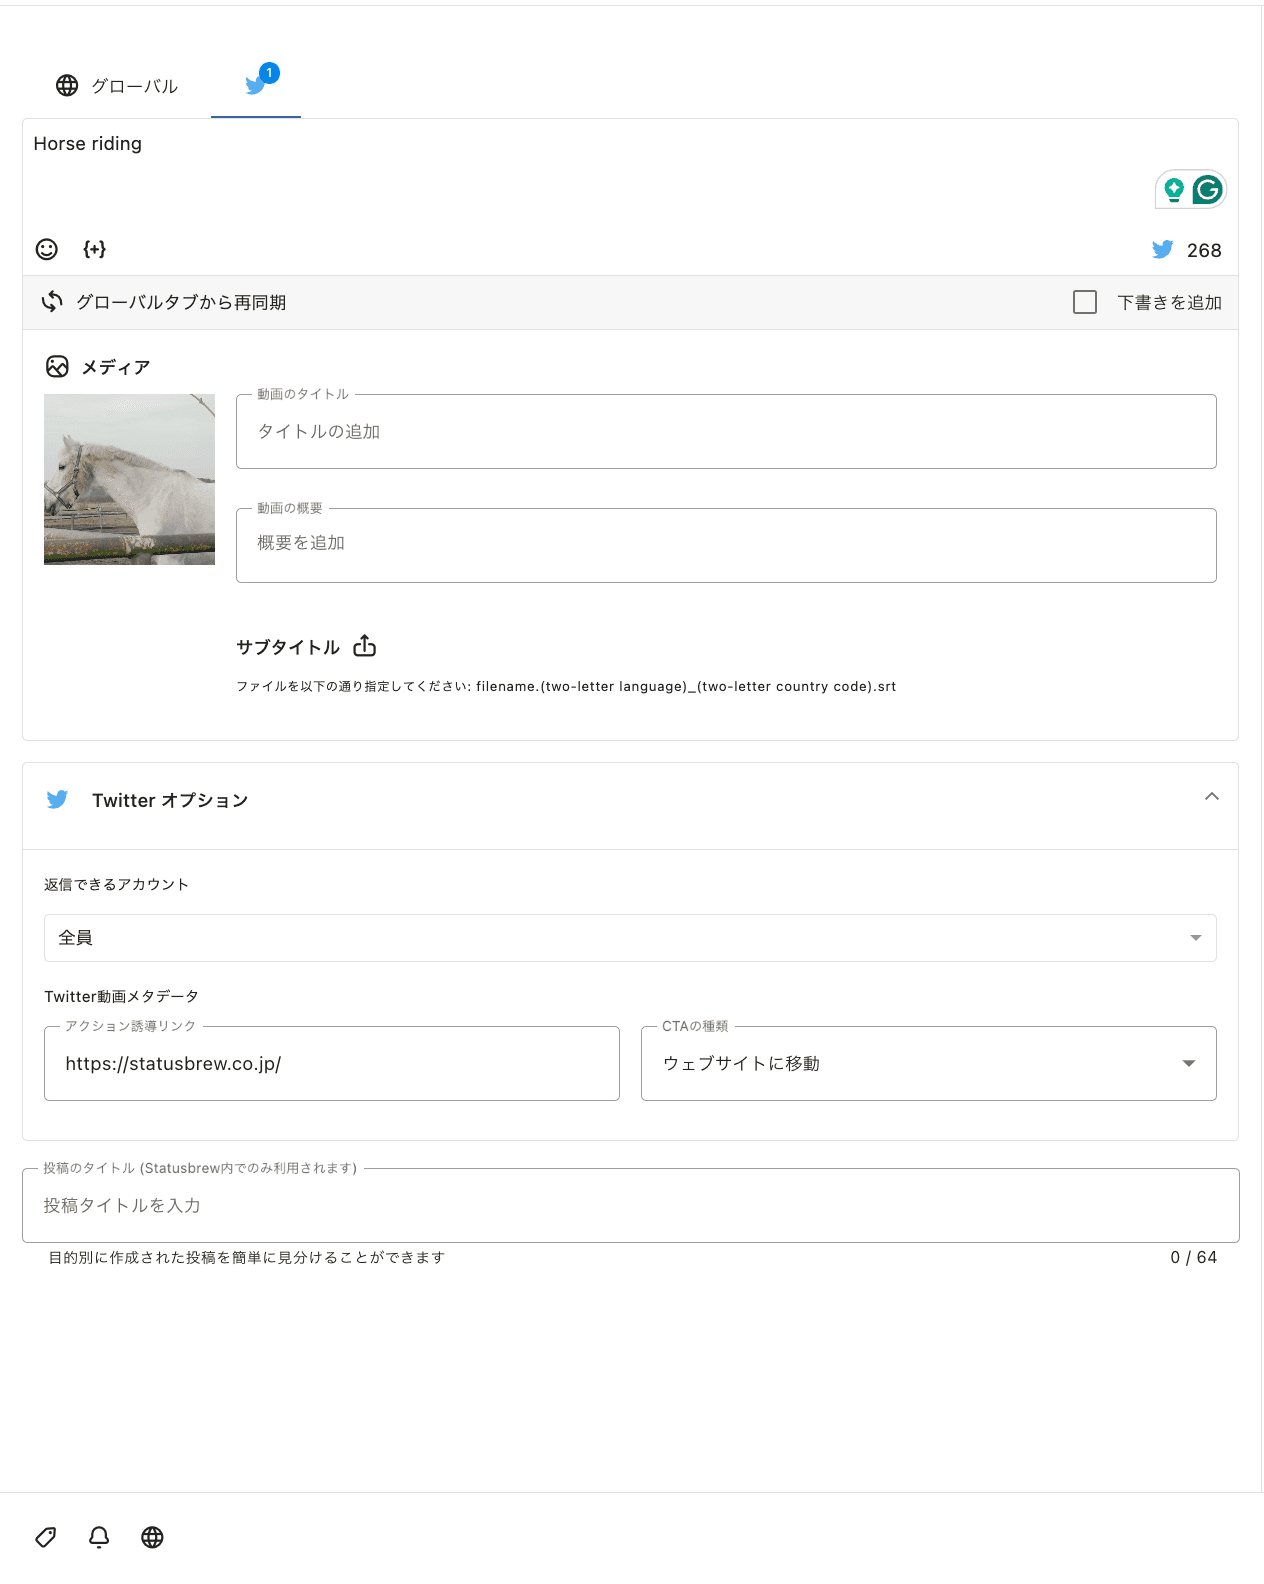Click グローバルタブから再同期 text

181,302
